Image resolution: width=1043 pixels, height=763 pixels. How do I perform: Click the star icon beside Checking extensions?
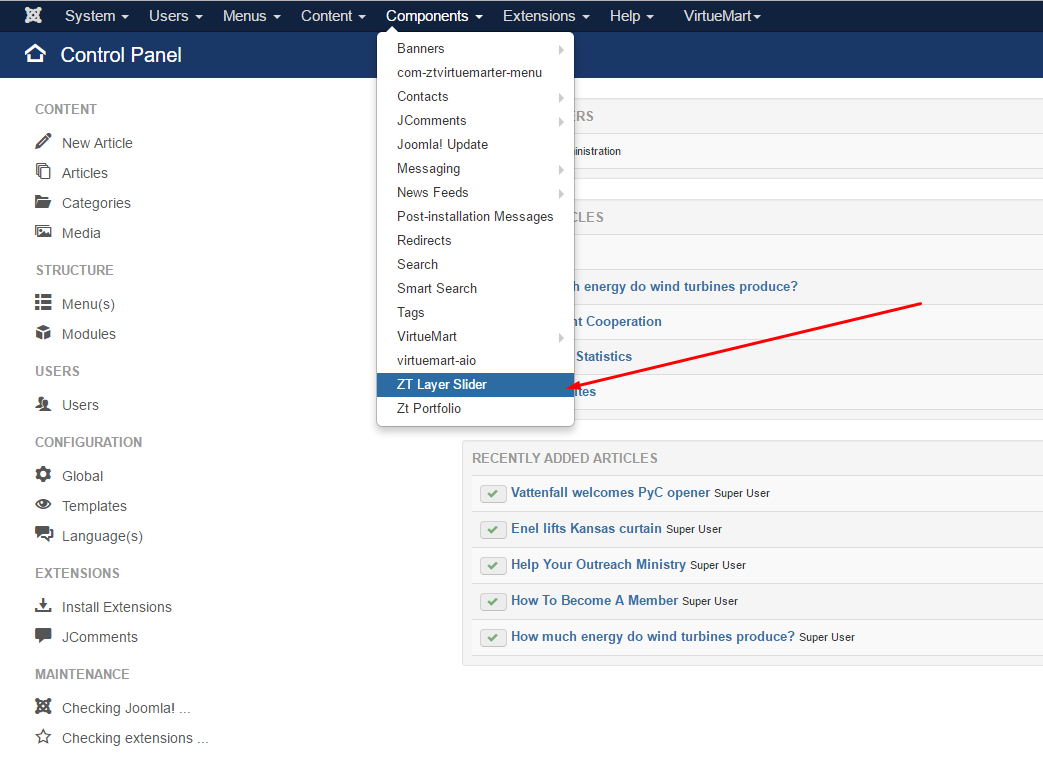point(43,736)
